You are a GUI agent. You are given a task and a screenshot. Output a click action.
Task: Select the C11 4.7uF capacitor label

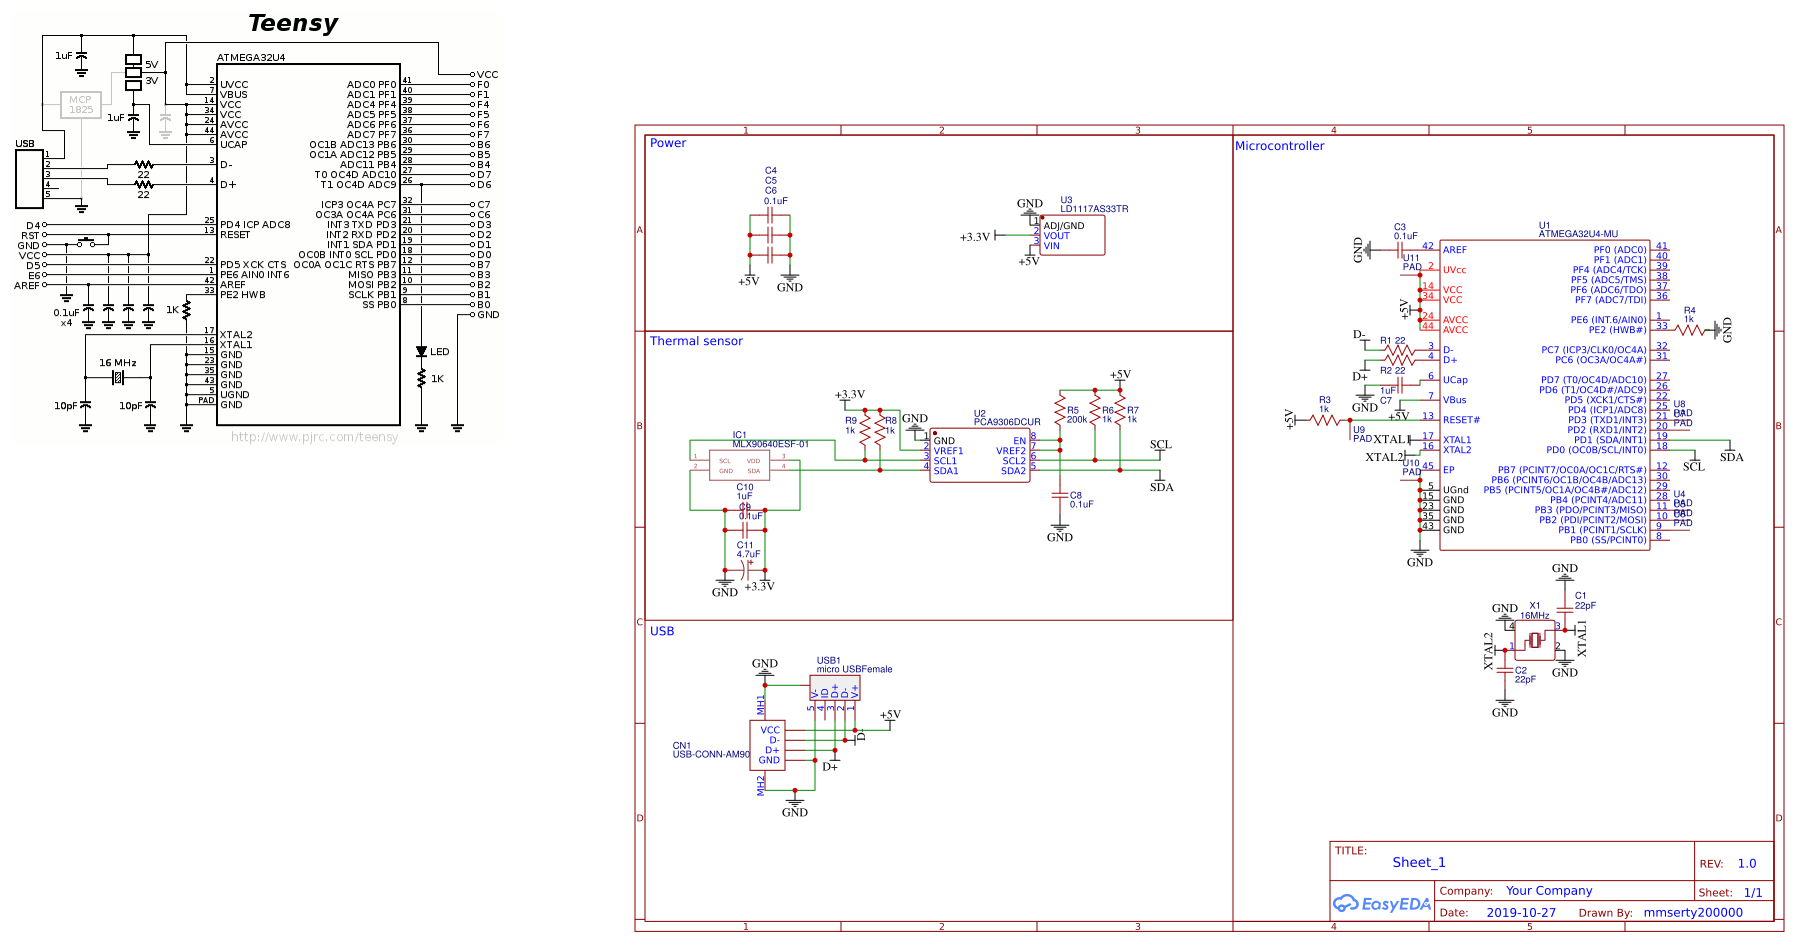(748, 550)
